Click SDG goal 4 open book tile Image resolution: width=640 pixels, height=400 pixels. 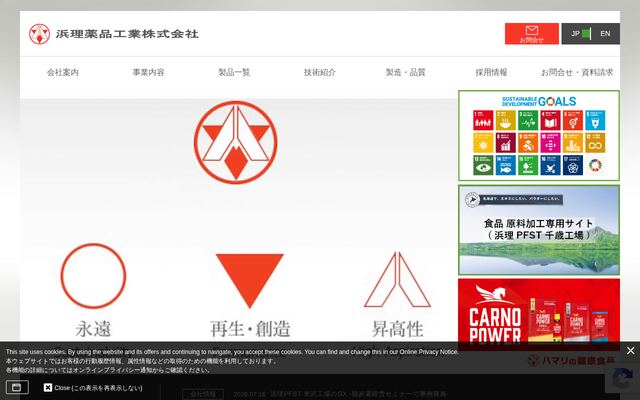pyautogui.click(x=550, y=120)
